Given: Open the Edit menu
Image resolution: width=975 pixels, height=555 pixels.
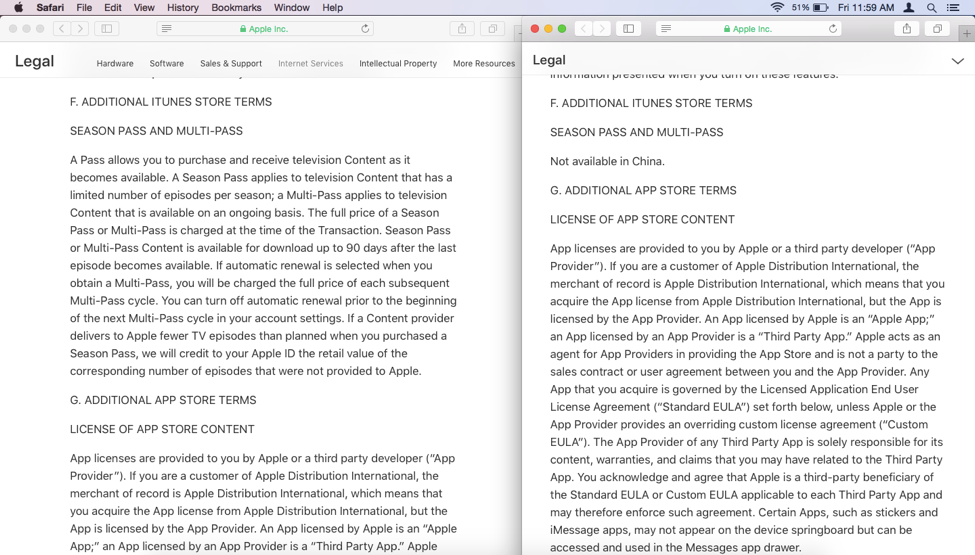Looking at the screenshot, I should coord(113,7).
